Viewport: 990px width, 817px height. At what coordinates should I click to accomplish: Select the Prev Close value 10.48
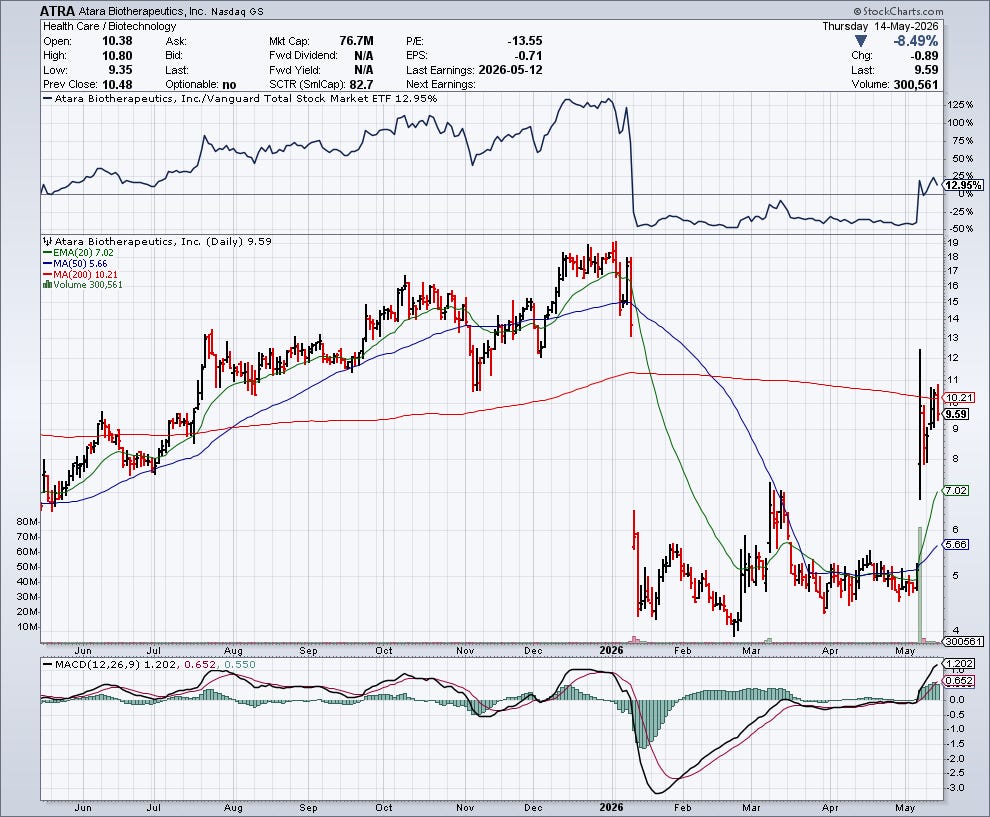pyautogui.click(x=117, y=85)
